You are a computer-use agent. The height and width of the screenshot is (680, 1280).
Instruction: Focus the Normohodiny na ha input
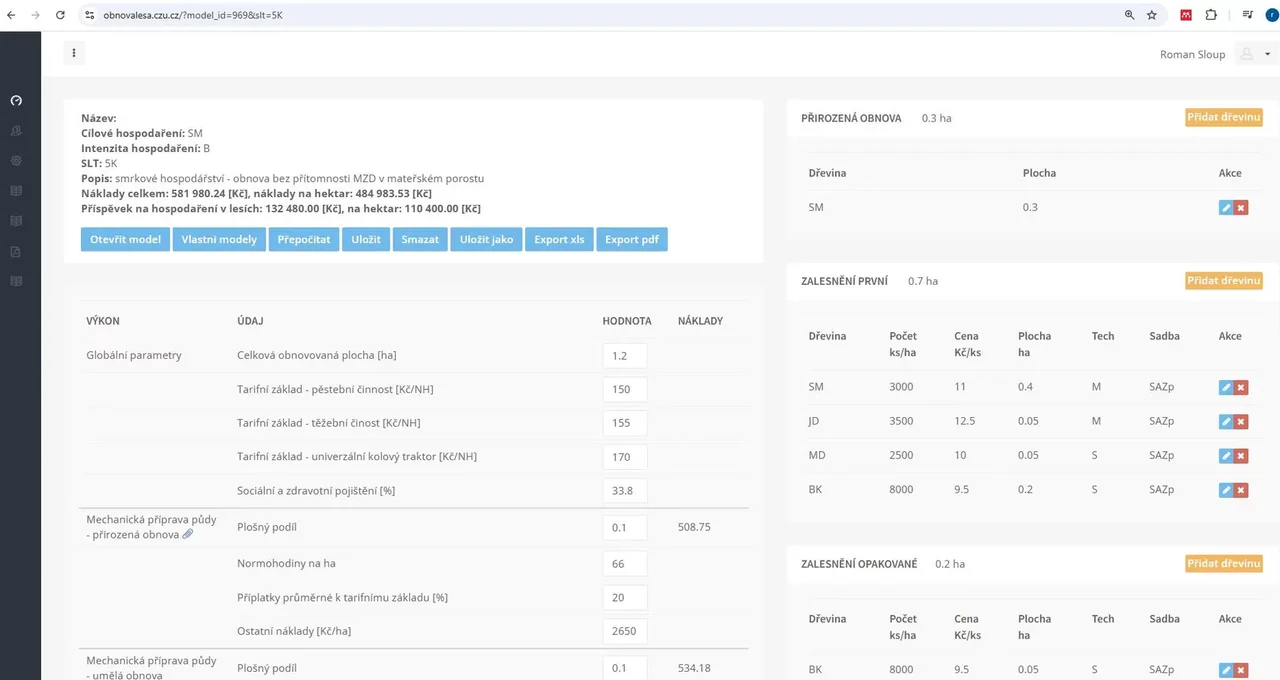point(624,564)
